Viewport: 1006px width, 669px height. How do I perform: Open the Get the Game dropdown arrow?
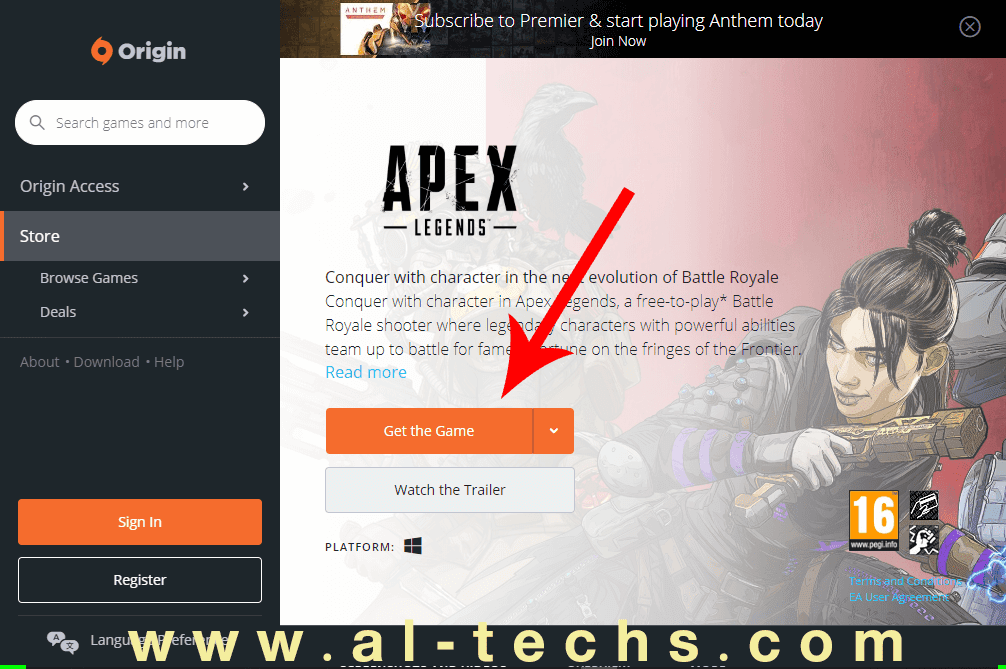554,431
